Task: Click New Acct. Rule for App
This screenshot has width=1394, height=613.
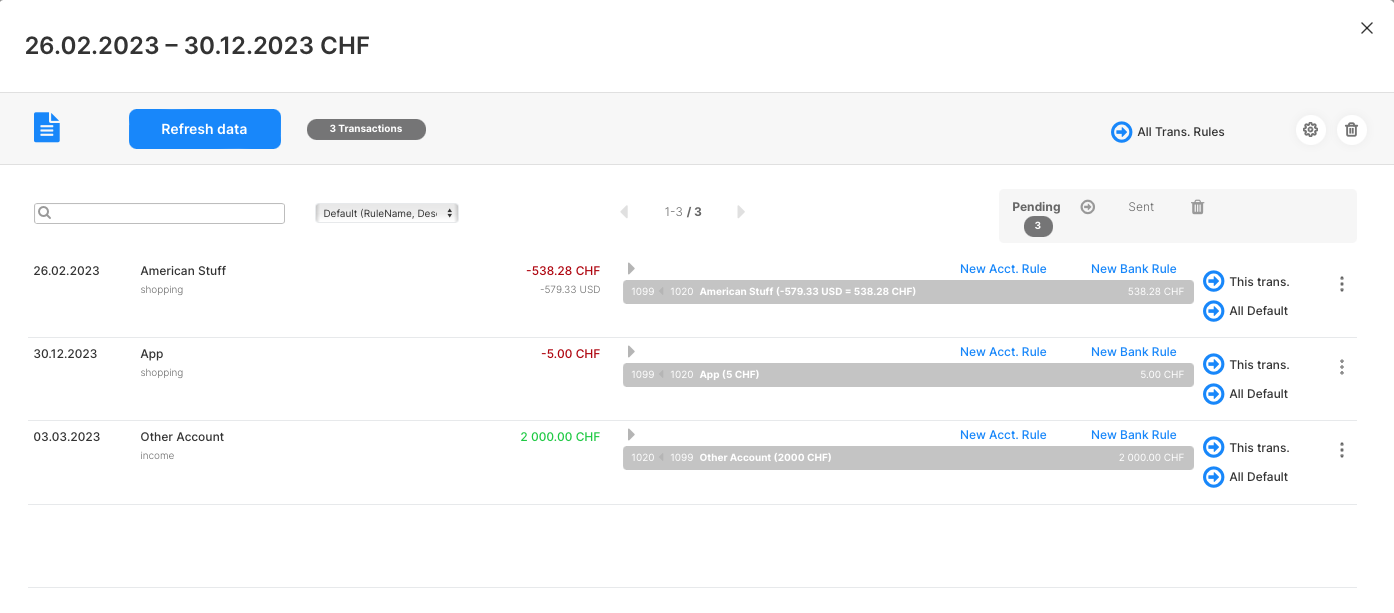Action: (1003, 352)
